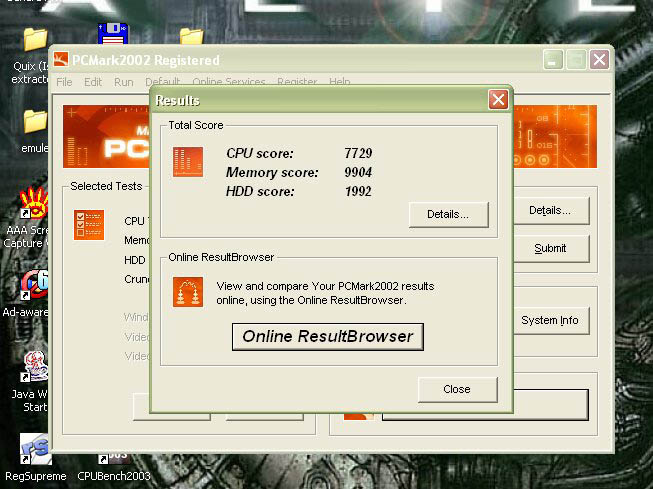The width and height of the screenshot is (653, 489).
Task: Click the PCMark2002 title bar logo icon
Action: (61, 60)
